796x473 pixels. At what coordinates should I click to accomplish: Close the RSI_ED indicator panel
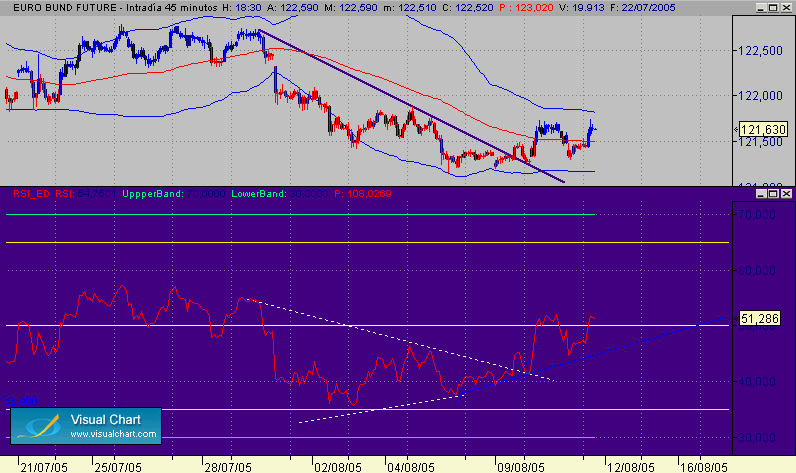coord(786,193)
